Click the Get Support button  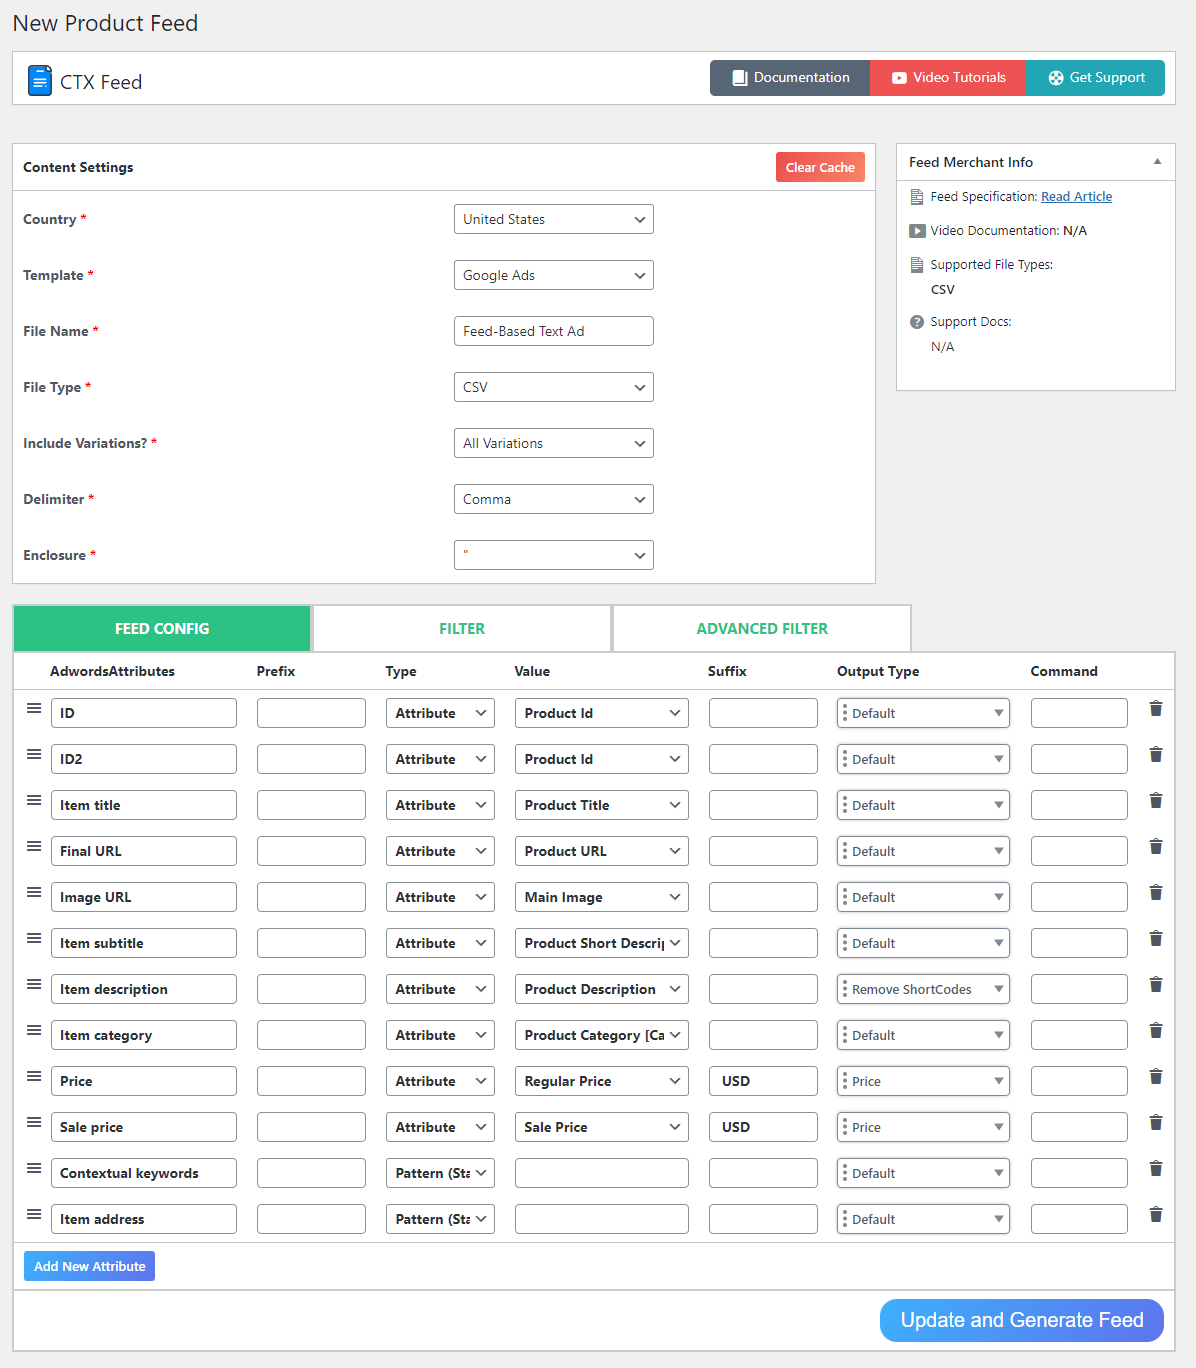coord(1095,78)
